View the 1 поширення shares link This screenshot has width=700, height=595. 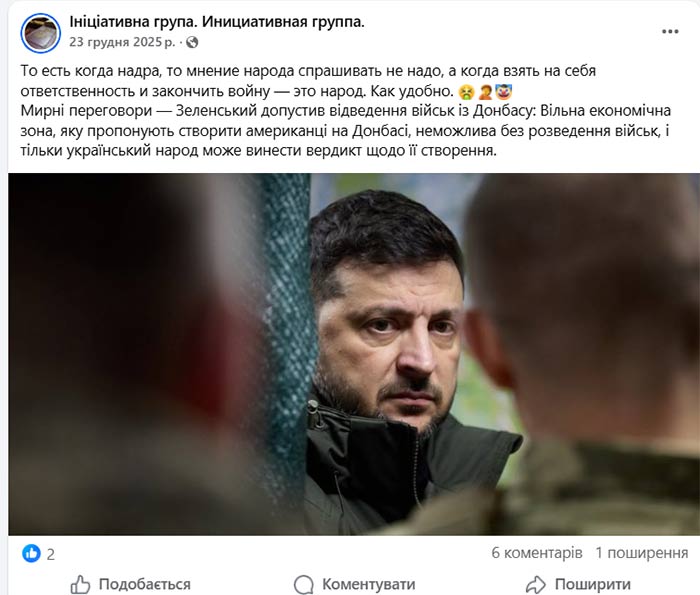coord(642,553)
